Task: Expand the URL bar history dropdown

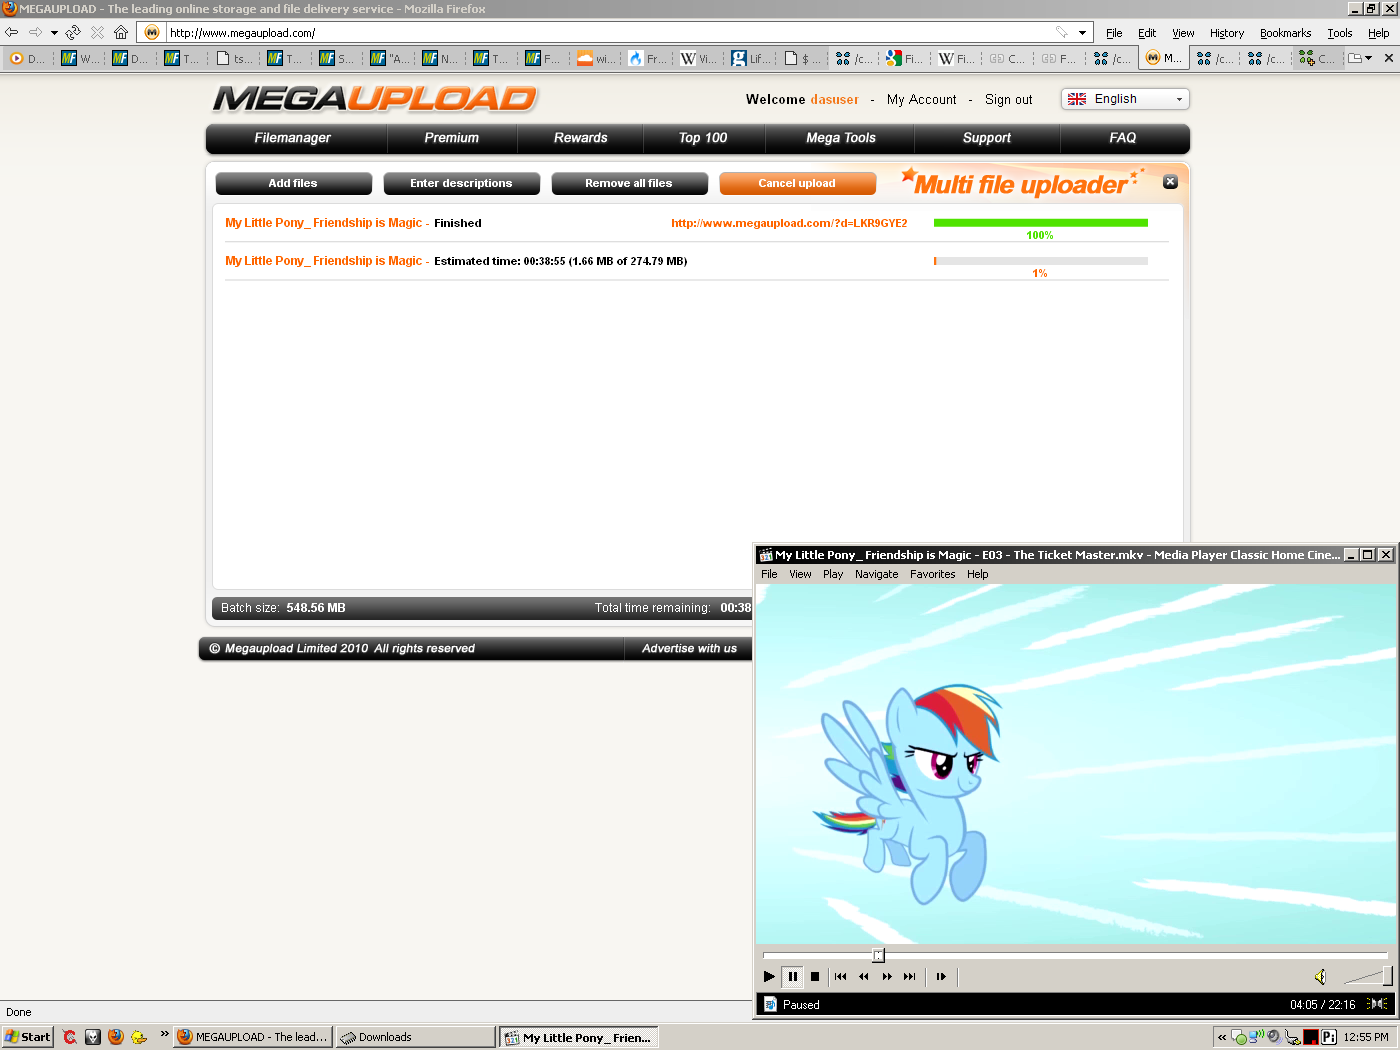Action: pos(1082,33)
